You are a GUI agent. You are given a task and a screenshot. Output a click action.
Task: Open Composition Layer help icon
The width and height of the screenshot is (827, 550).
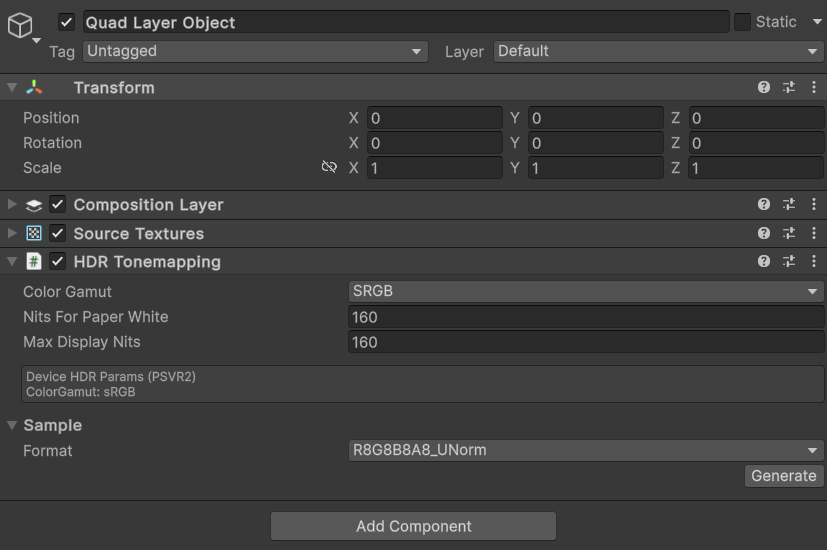(764, 205)
